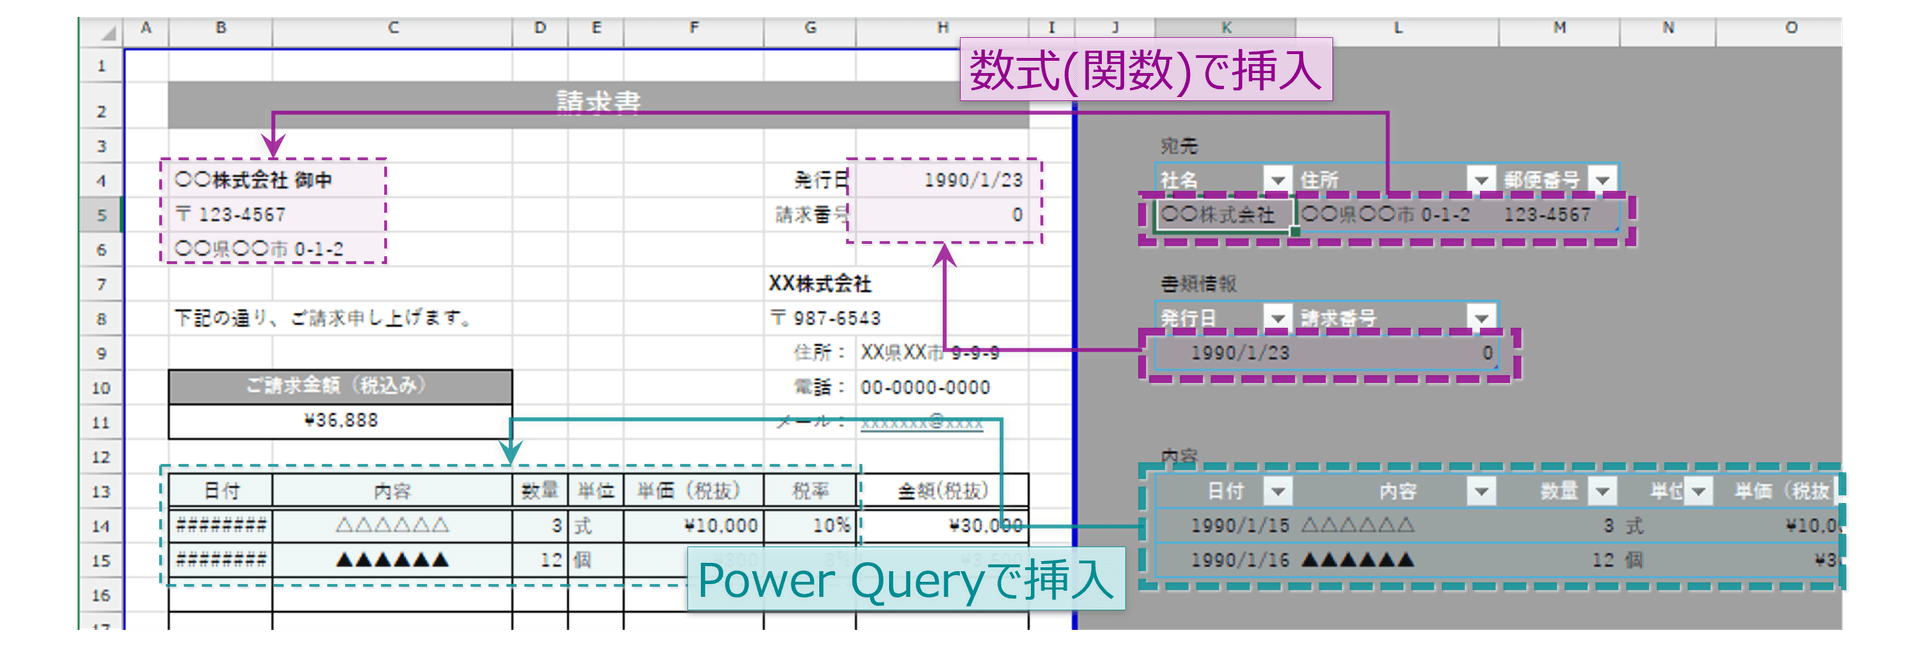
Task: Open the 社名 column filter dropdown
Action: point(1277,180)
